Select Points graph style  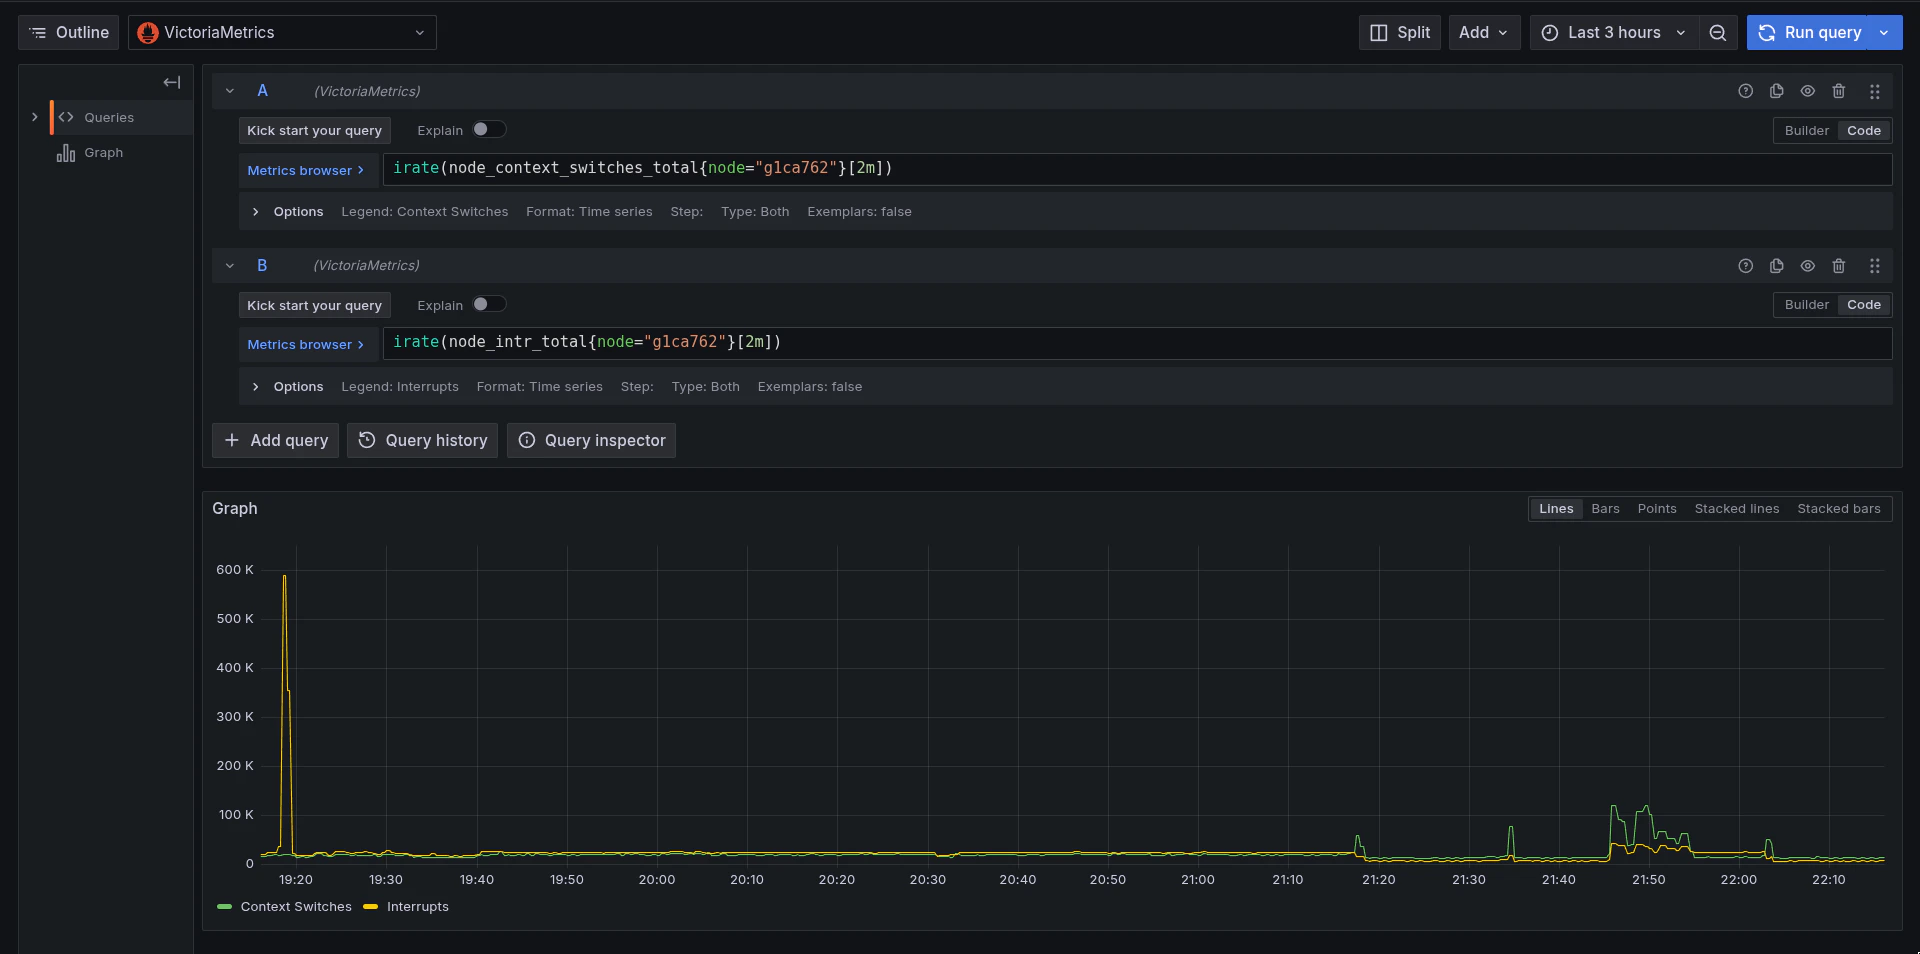point(1657,508)
